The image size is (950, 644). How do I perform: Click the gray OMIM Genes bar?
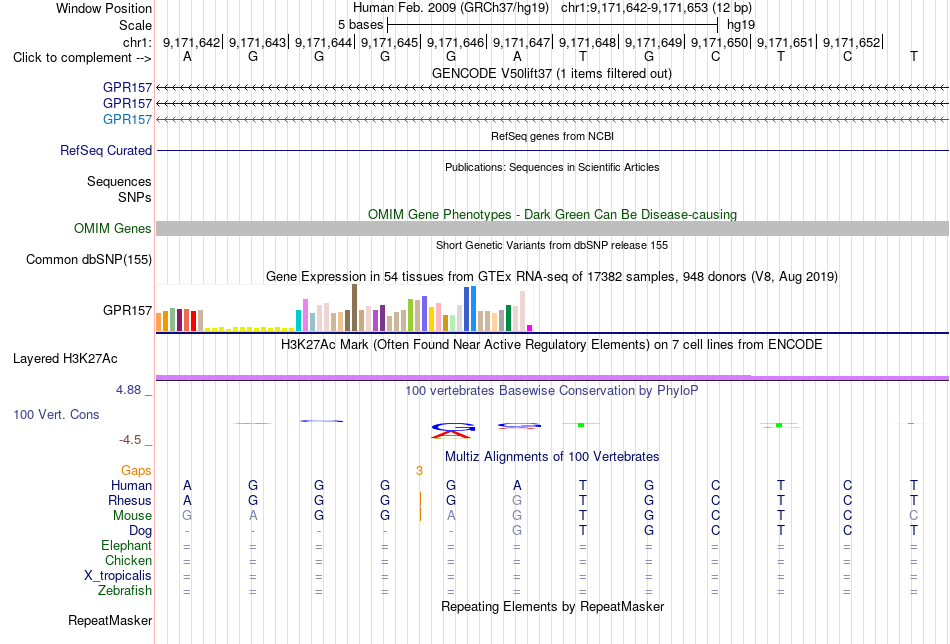pos(552,228)
